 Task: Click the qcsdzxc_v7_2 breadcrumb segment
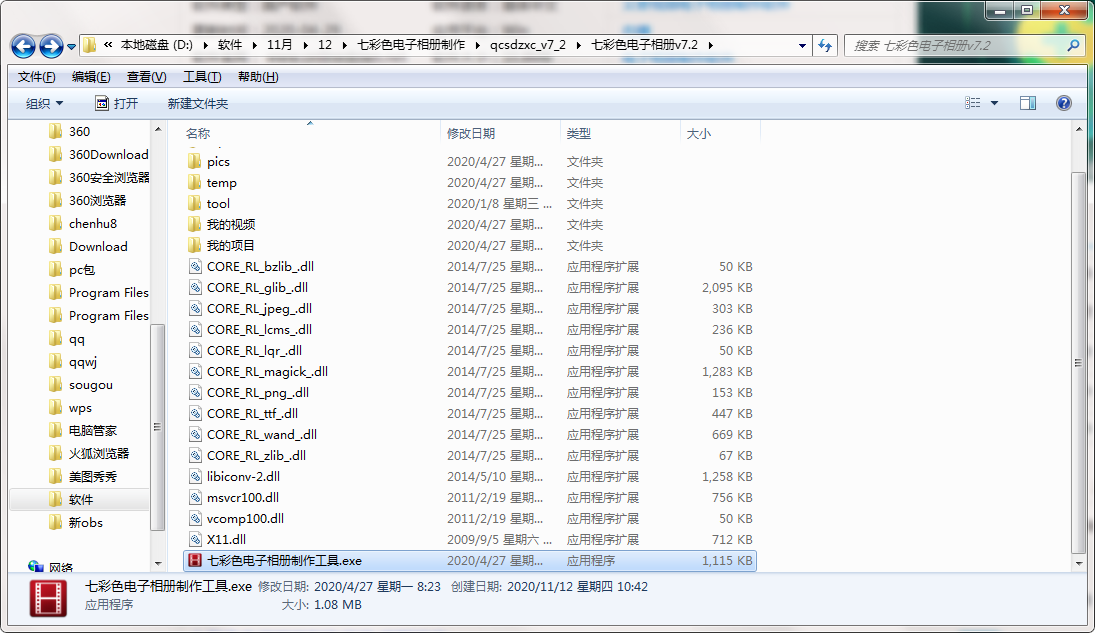point(527,45)
